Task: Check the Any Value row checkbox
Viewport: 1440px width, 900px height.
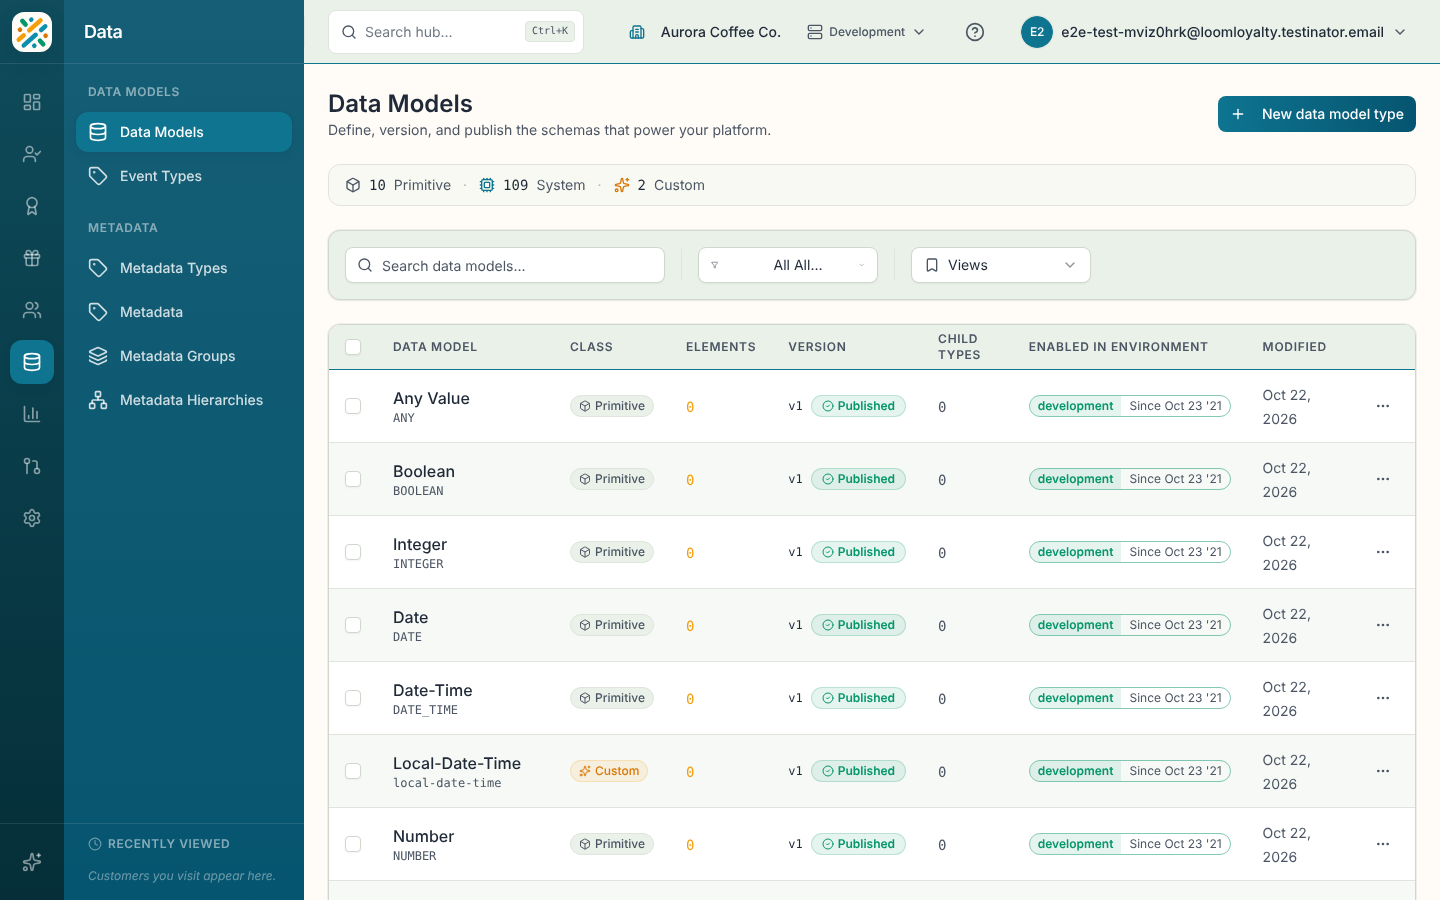Action: (353, 406)
